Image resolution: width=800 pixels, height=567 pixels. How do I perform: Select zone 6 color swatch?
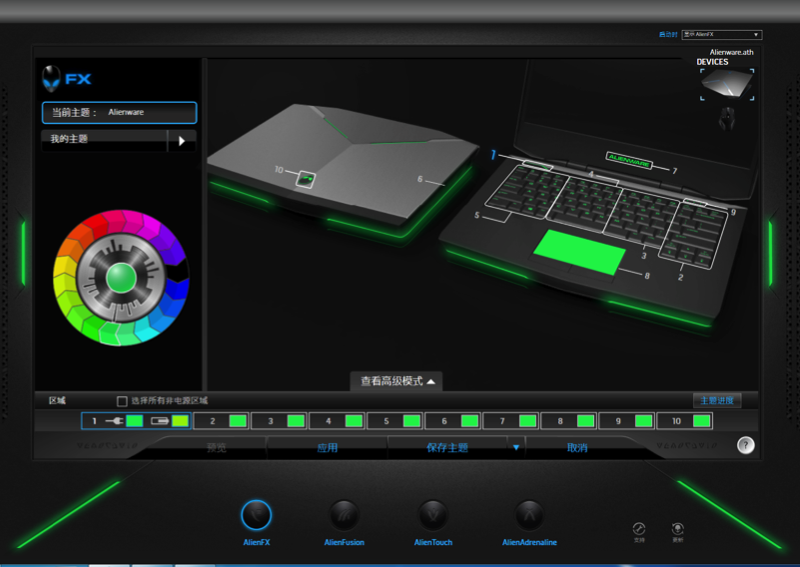click(x=469, y=421)
